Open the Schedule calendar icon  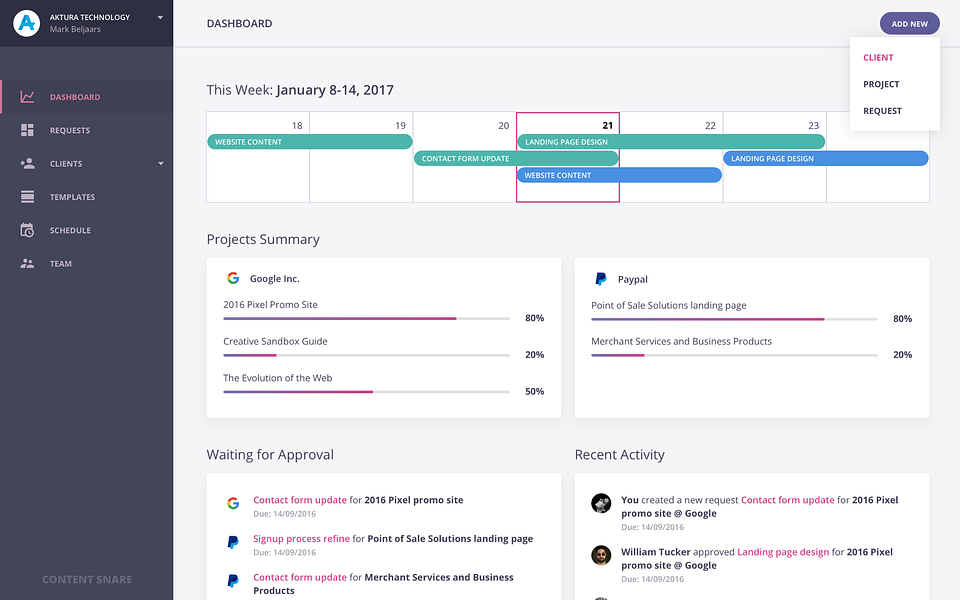coord(28,230)
